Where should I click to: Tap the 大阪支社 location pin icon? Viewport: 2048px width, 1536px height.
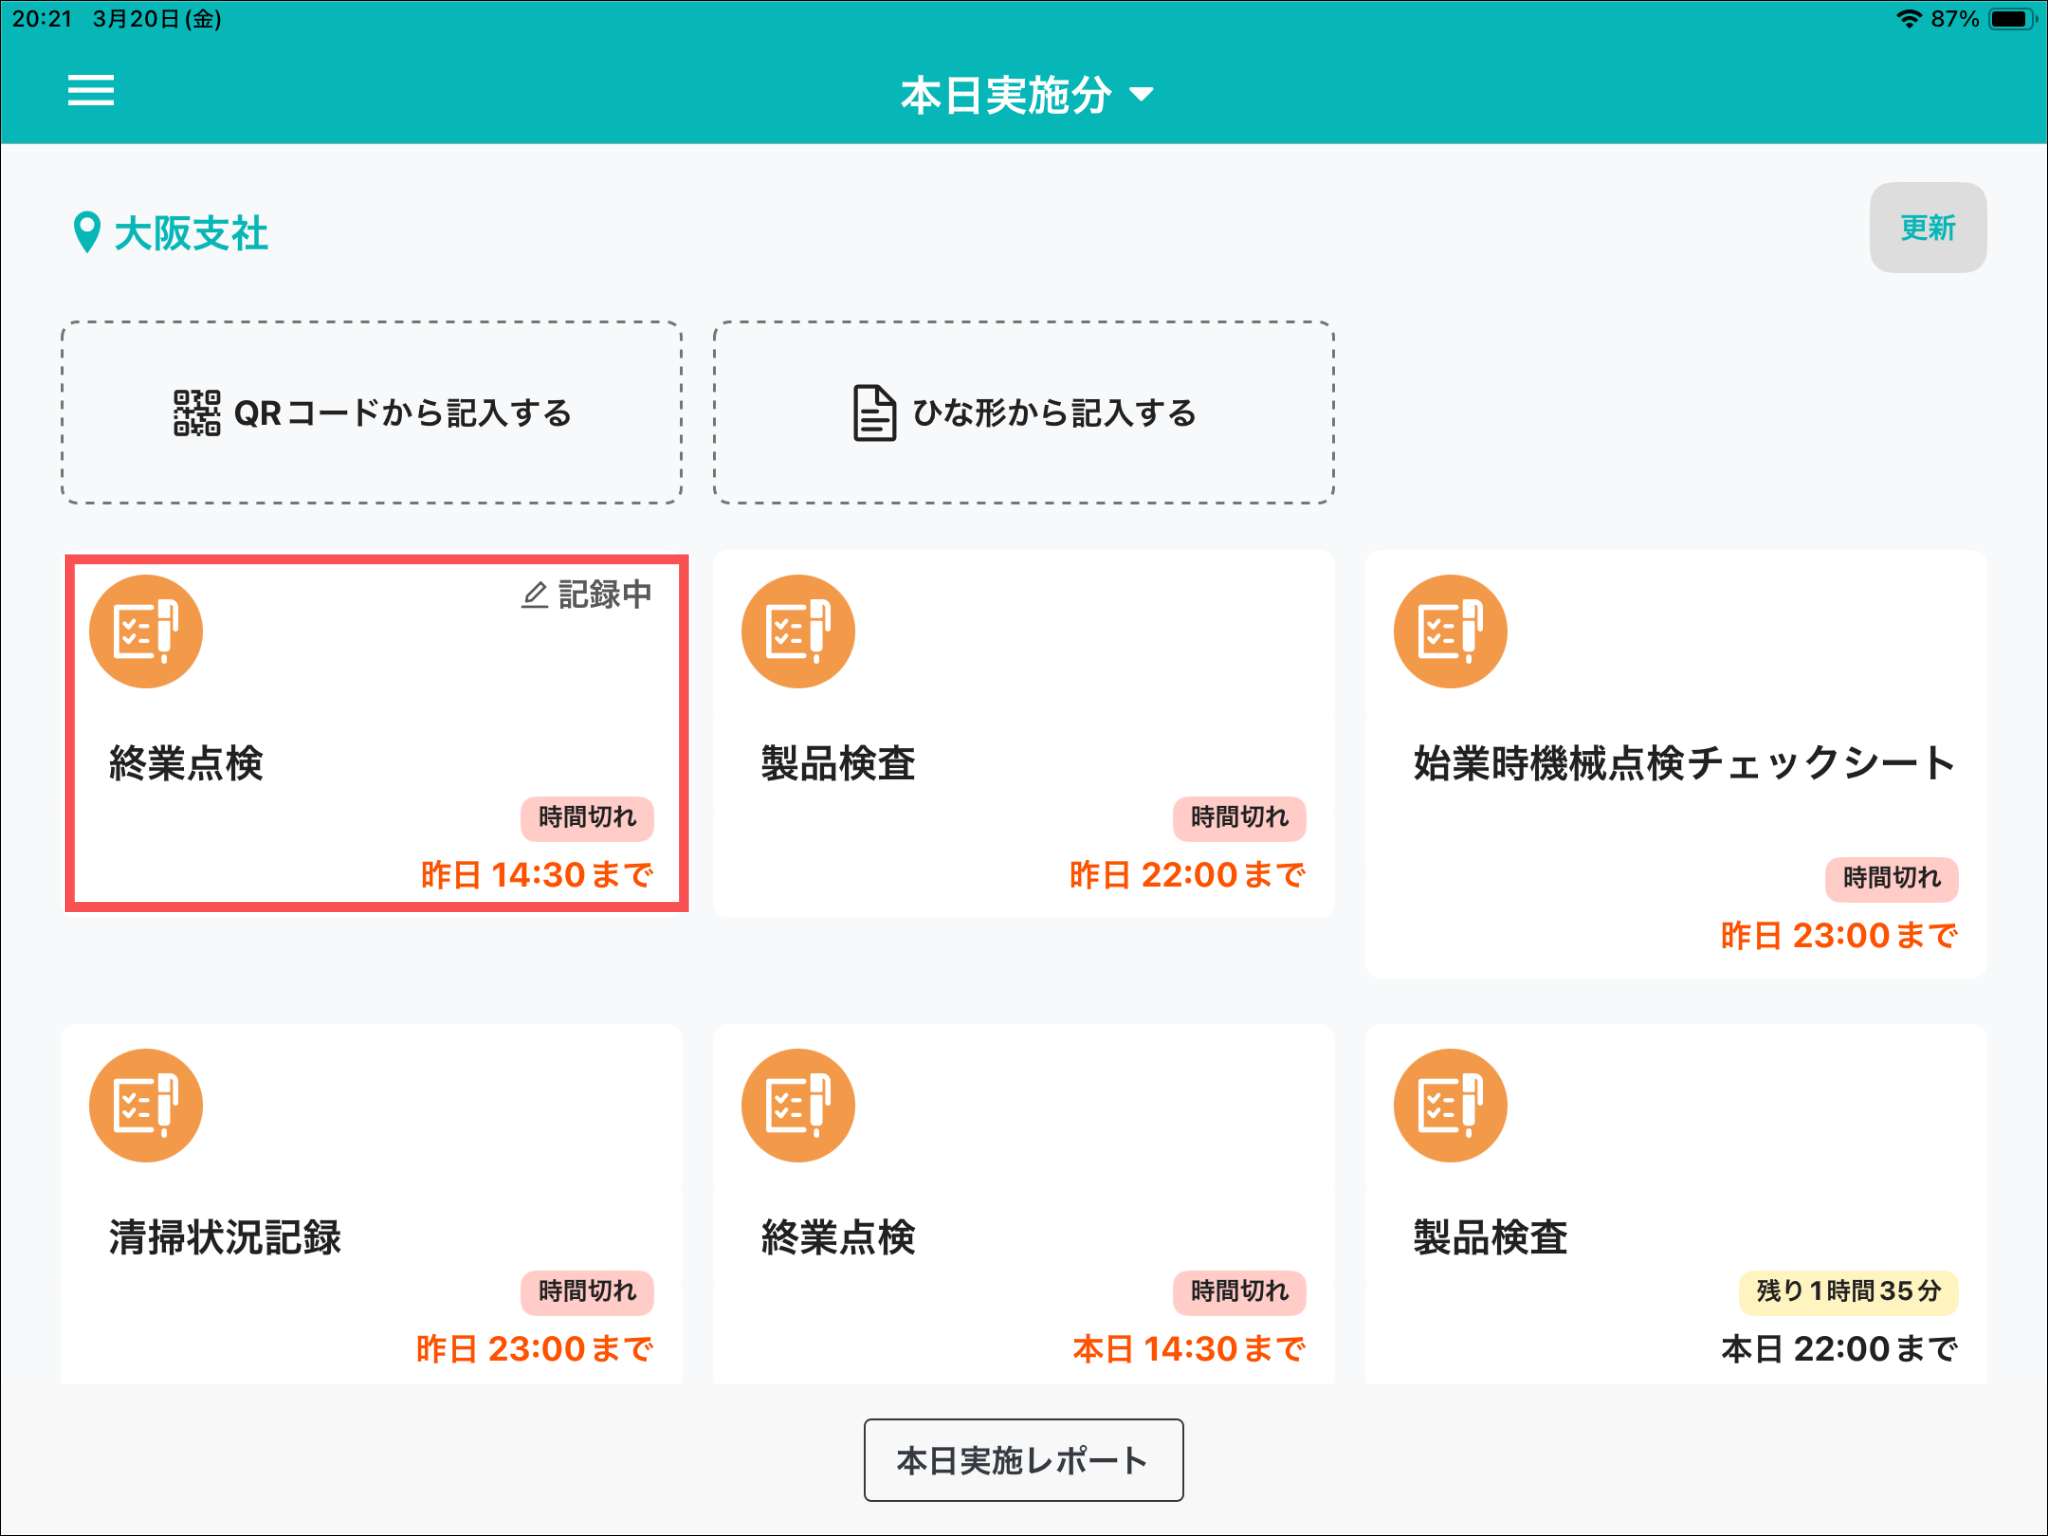87,232
